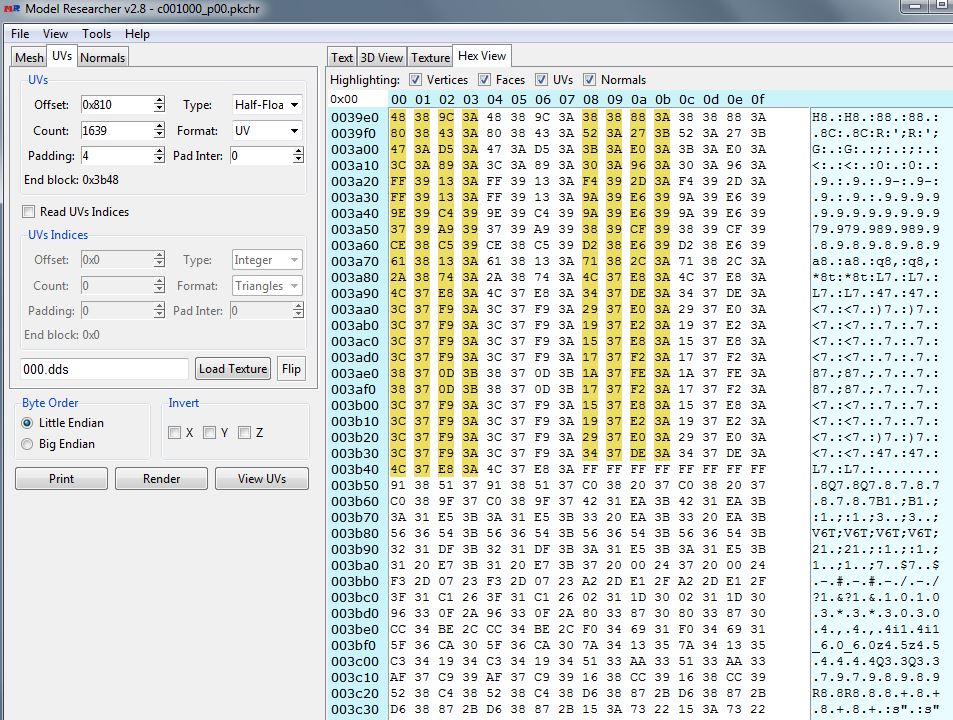
Task: Open the UVs Indices Format Triangles dropdown
Action: coord(267,286)
